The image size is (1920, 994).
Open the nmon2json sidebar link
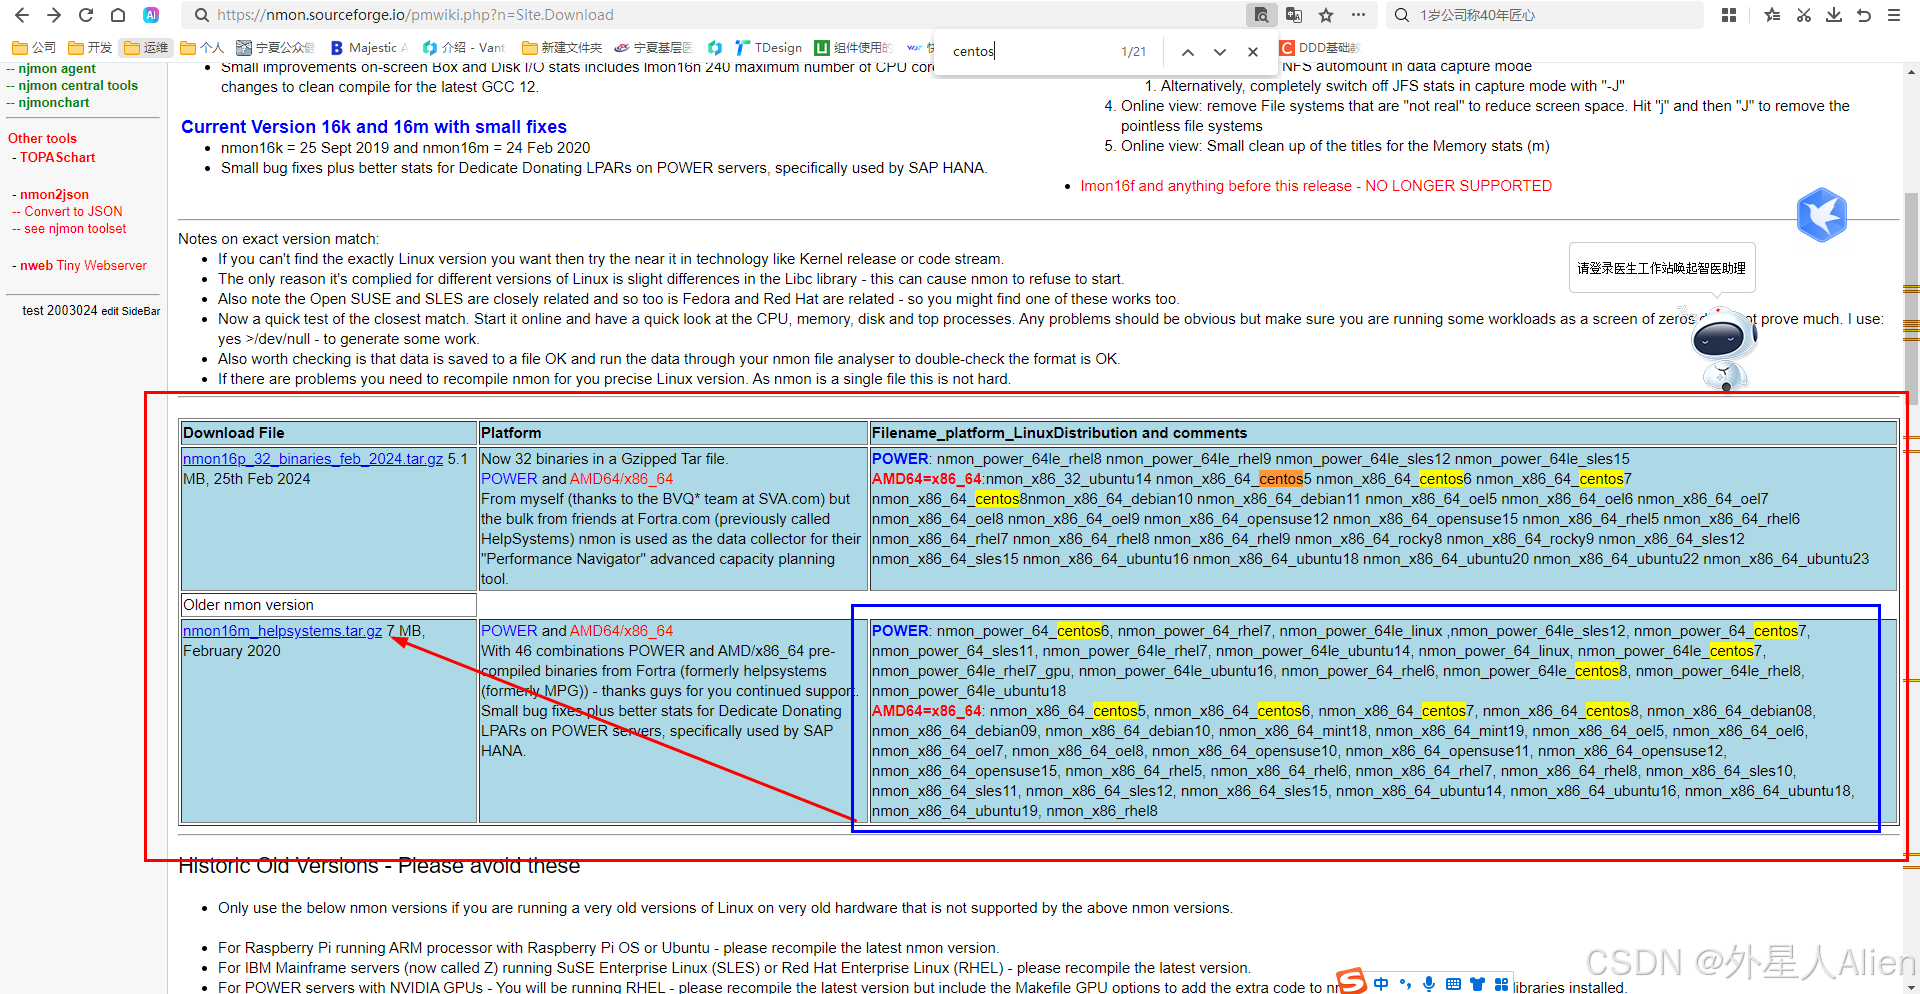(x=54, y=195)
